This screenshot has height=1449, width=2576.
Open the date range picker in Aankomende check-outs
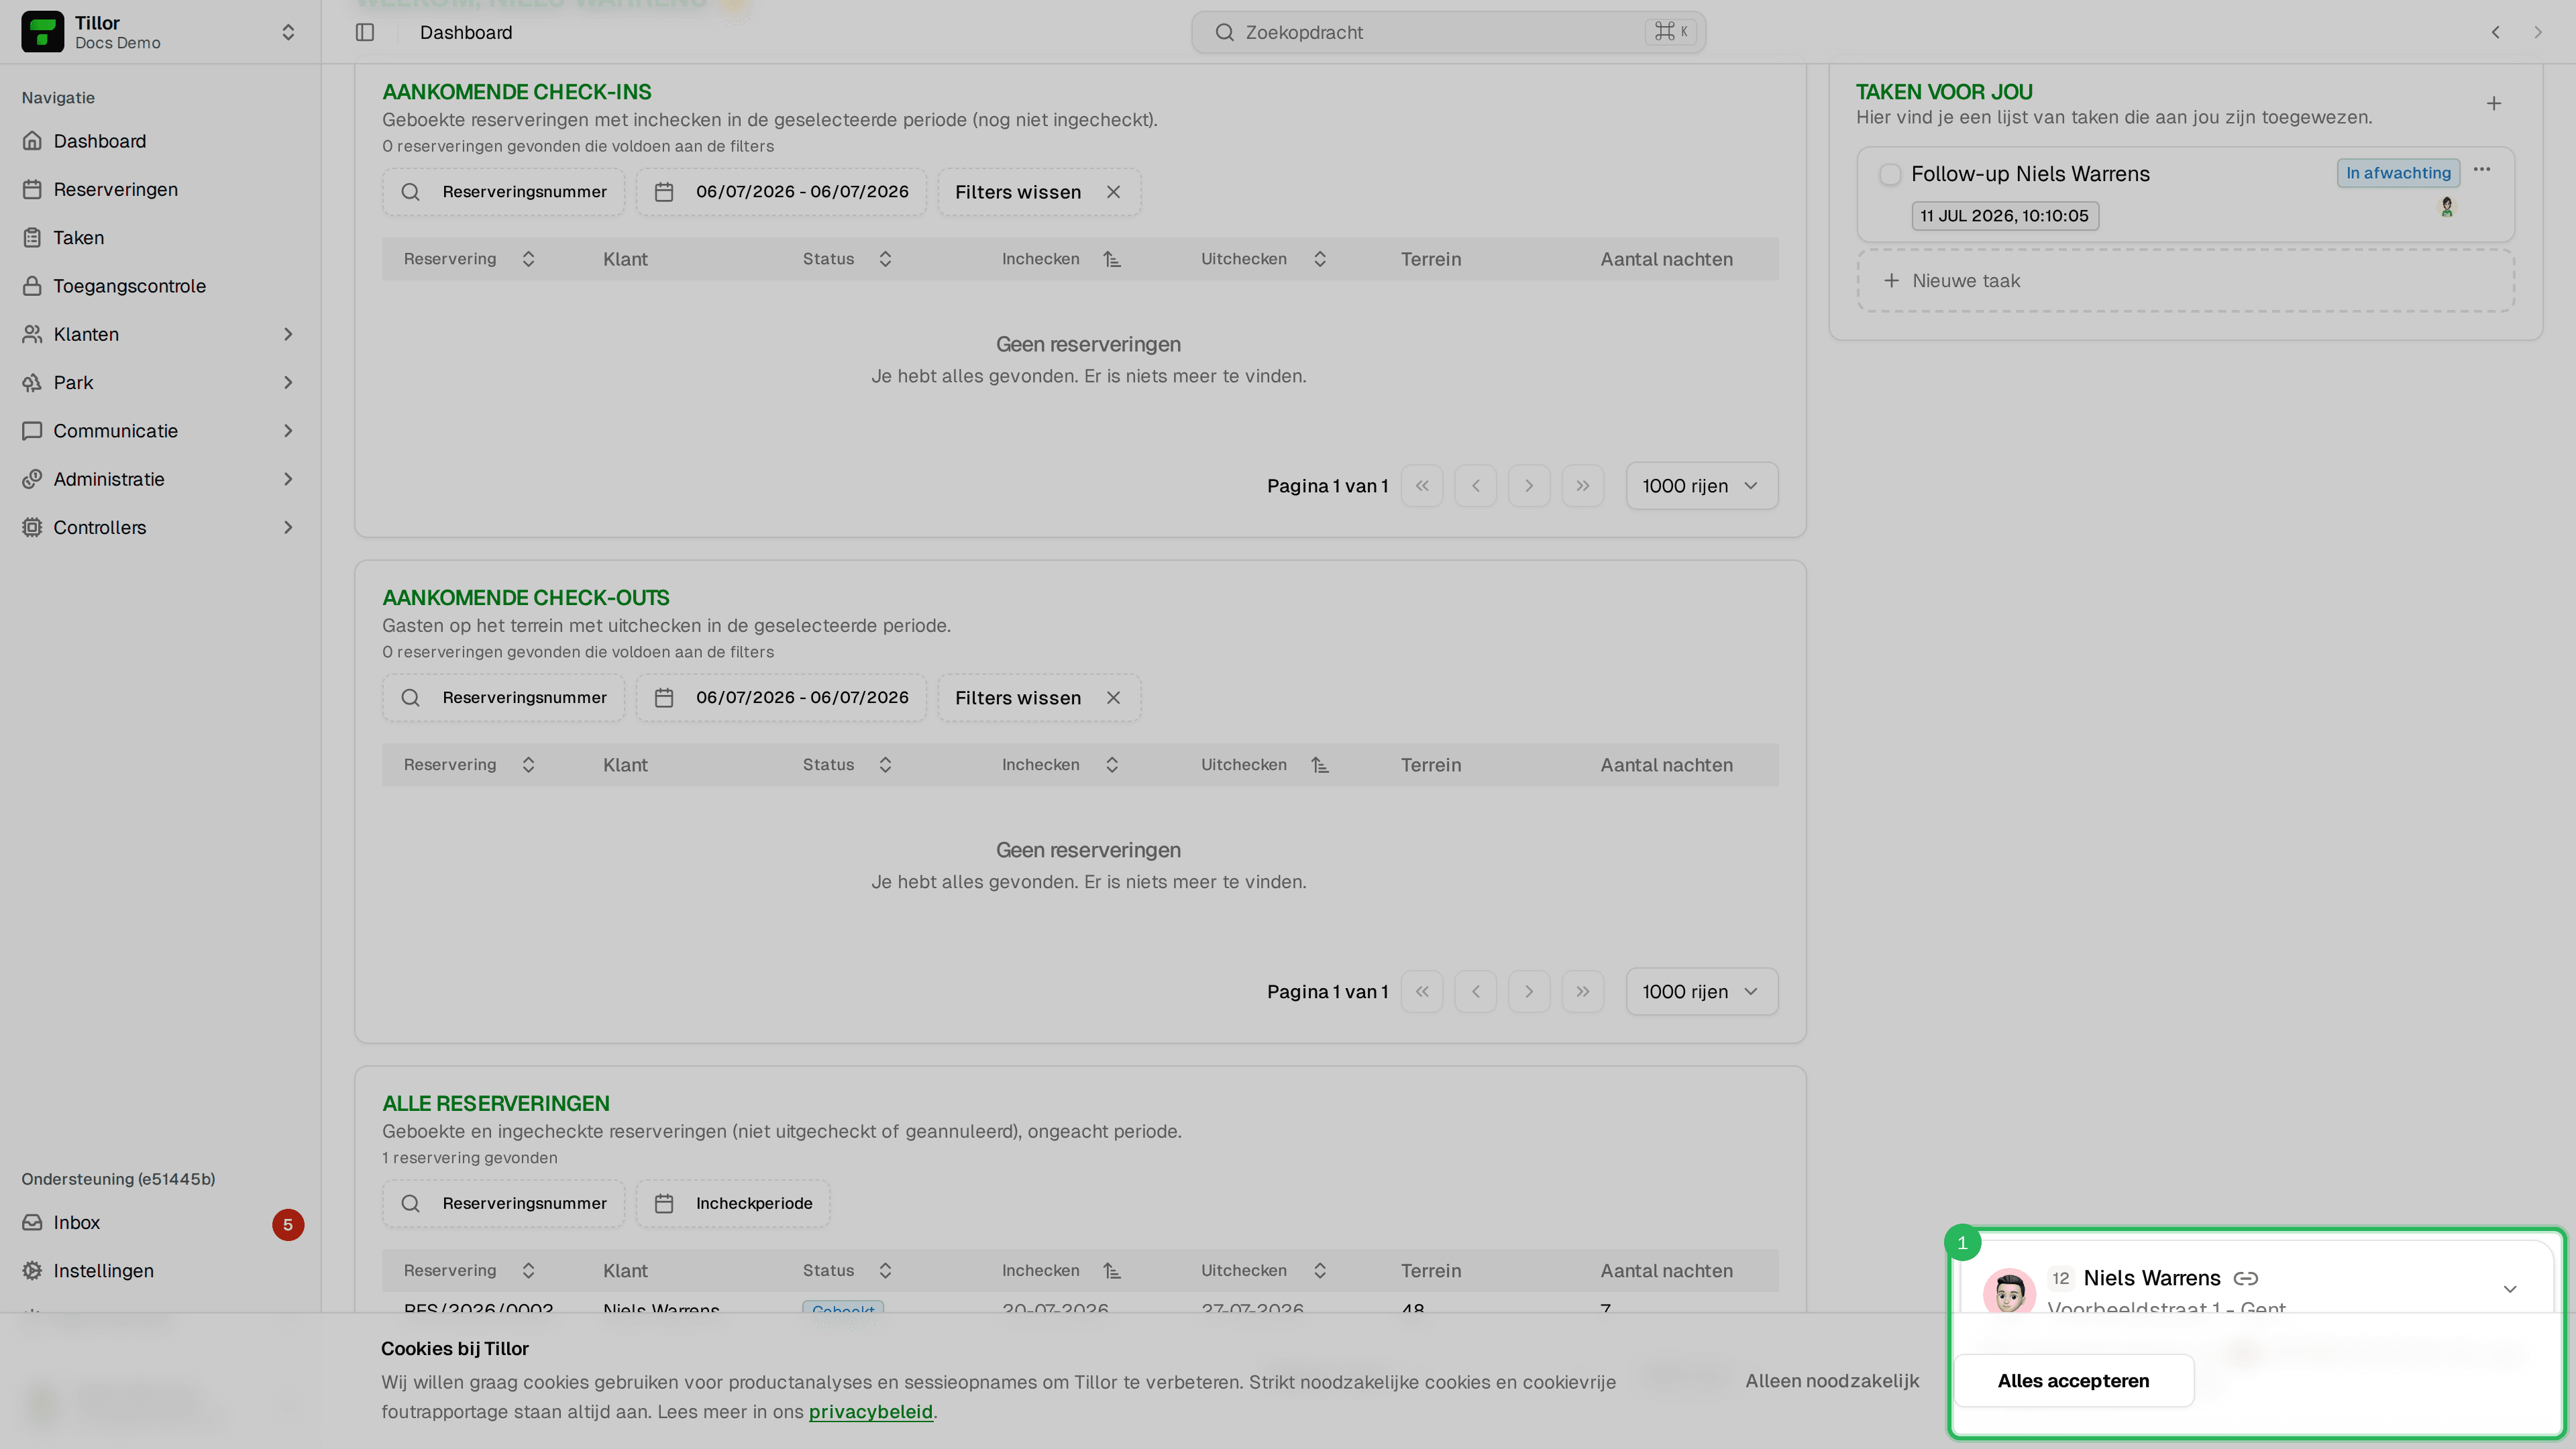click(x=781, y=698)
